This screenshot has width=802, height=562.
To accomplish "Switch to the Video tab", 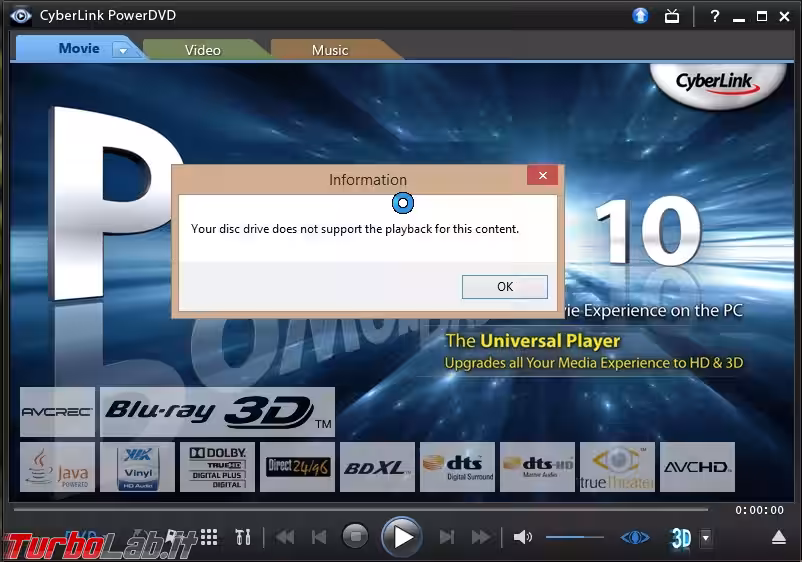I will tap(203, 50).
